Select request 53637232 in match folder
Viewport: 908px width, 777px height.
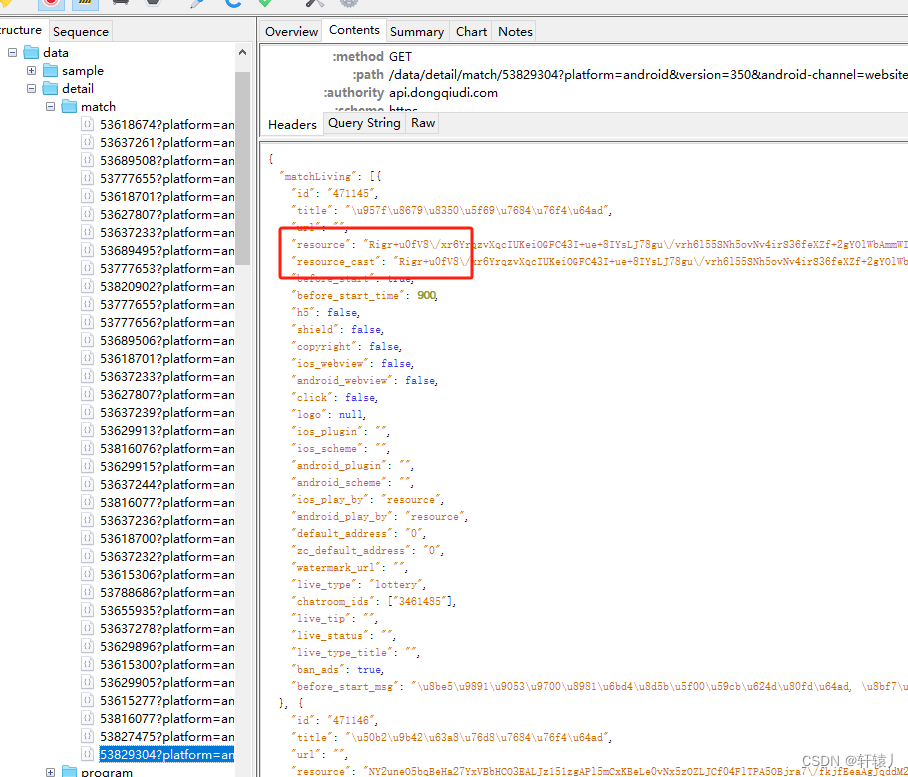click(167, 556)
